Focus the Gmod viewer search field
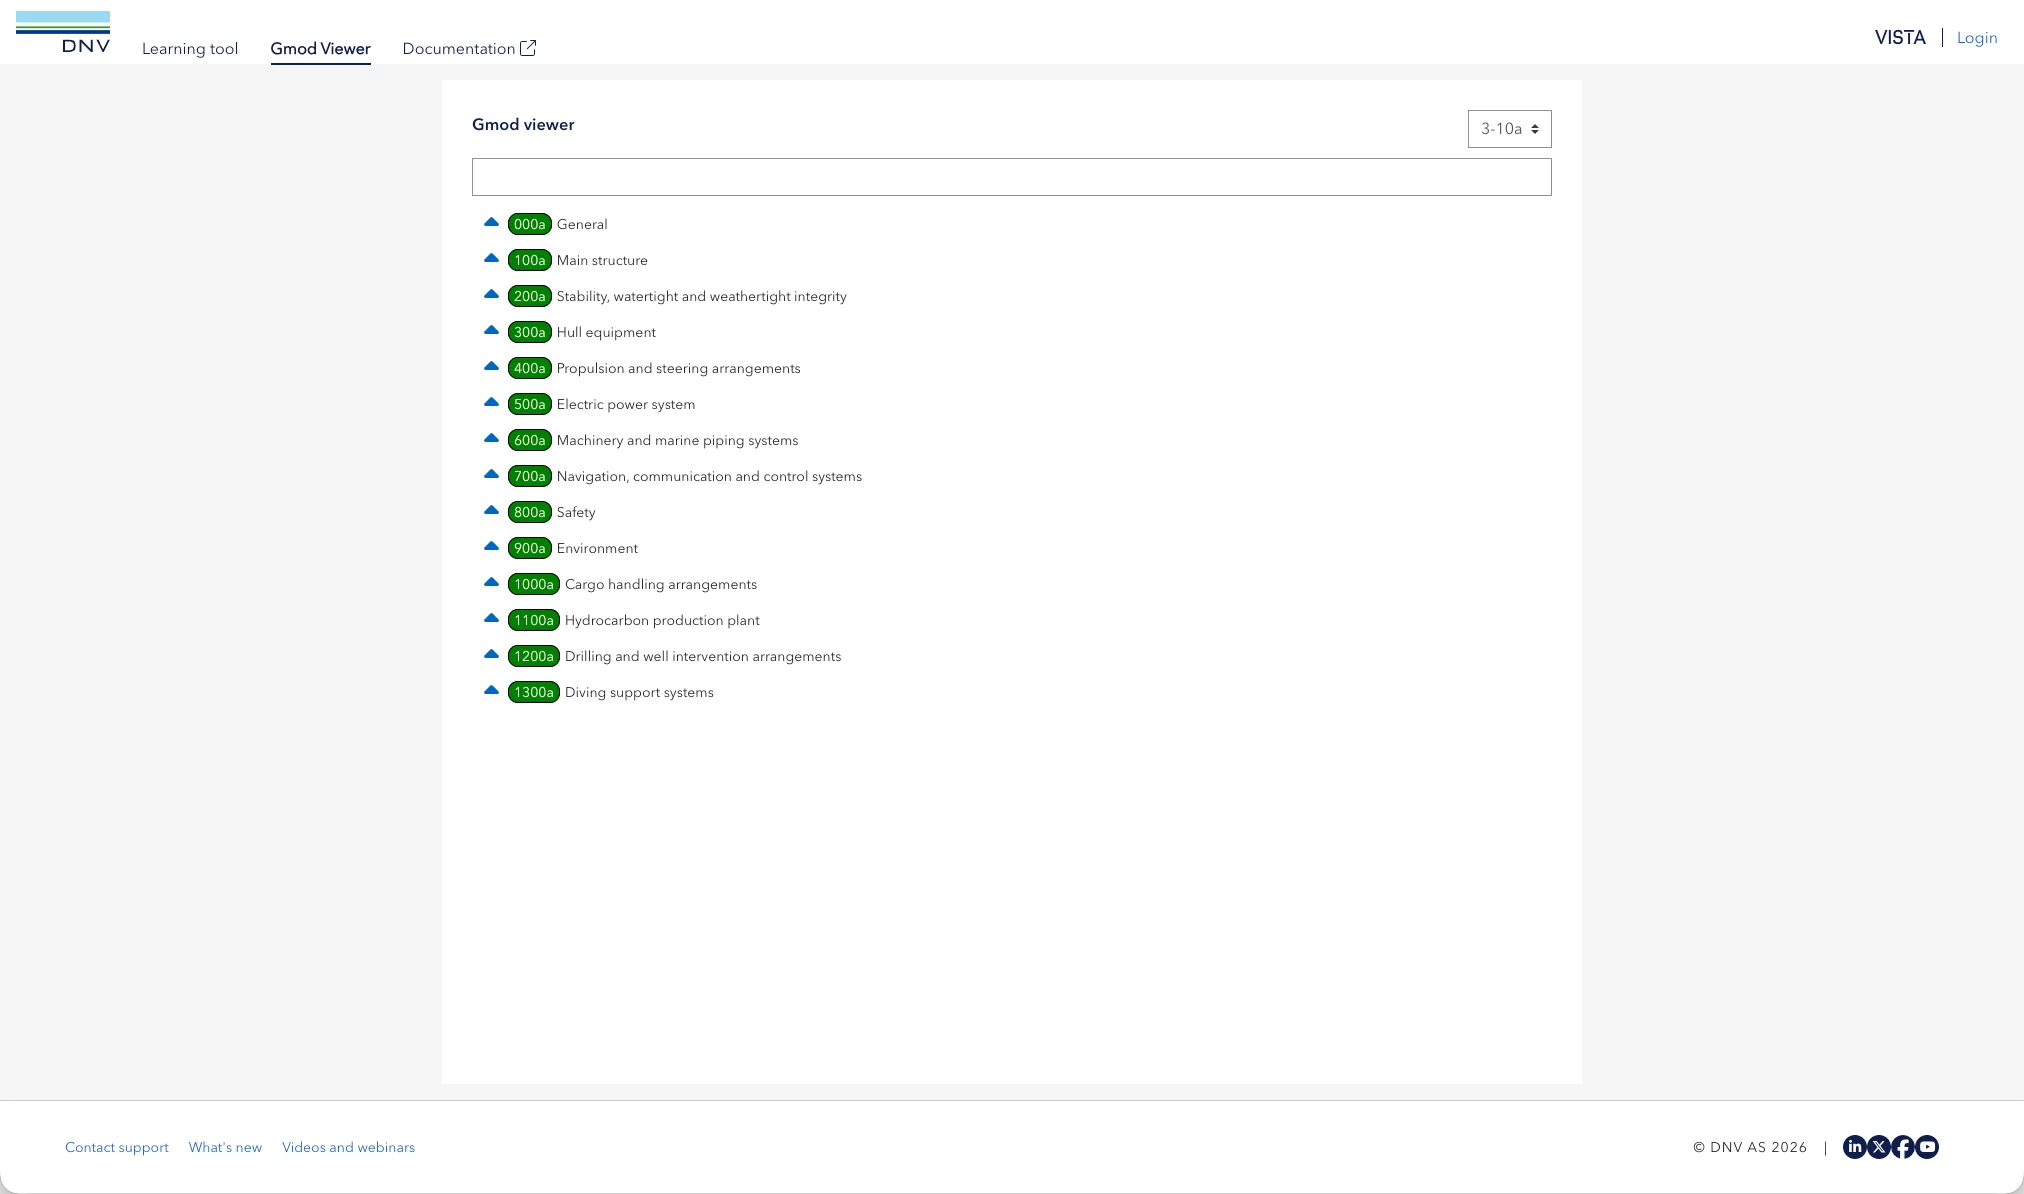 1011,177
